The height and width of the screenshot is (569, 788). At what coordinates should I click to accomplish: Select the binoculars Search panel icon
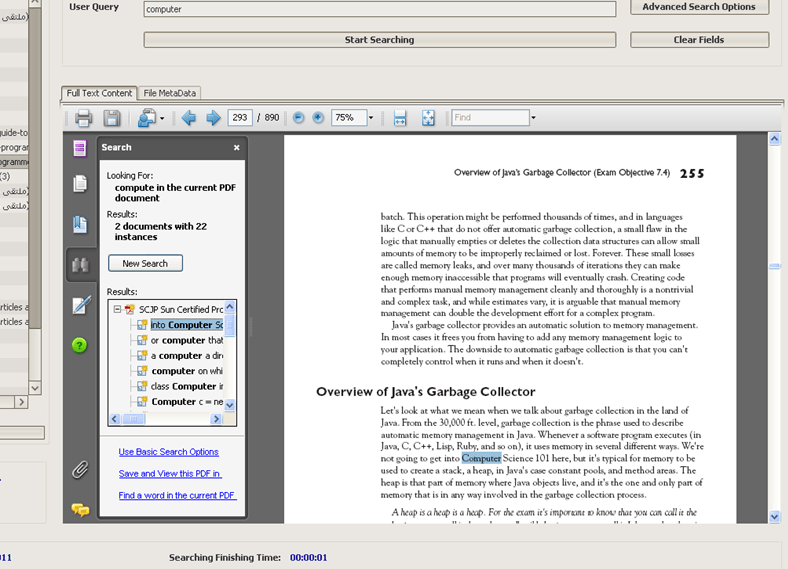[80, 264]
